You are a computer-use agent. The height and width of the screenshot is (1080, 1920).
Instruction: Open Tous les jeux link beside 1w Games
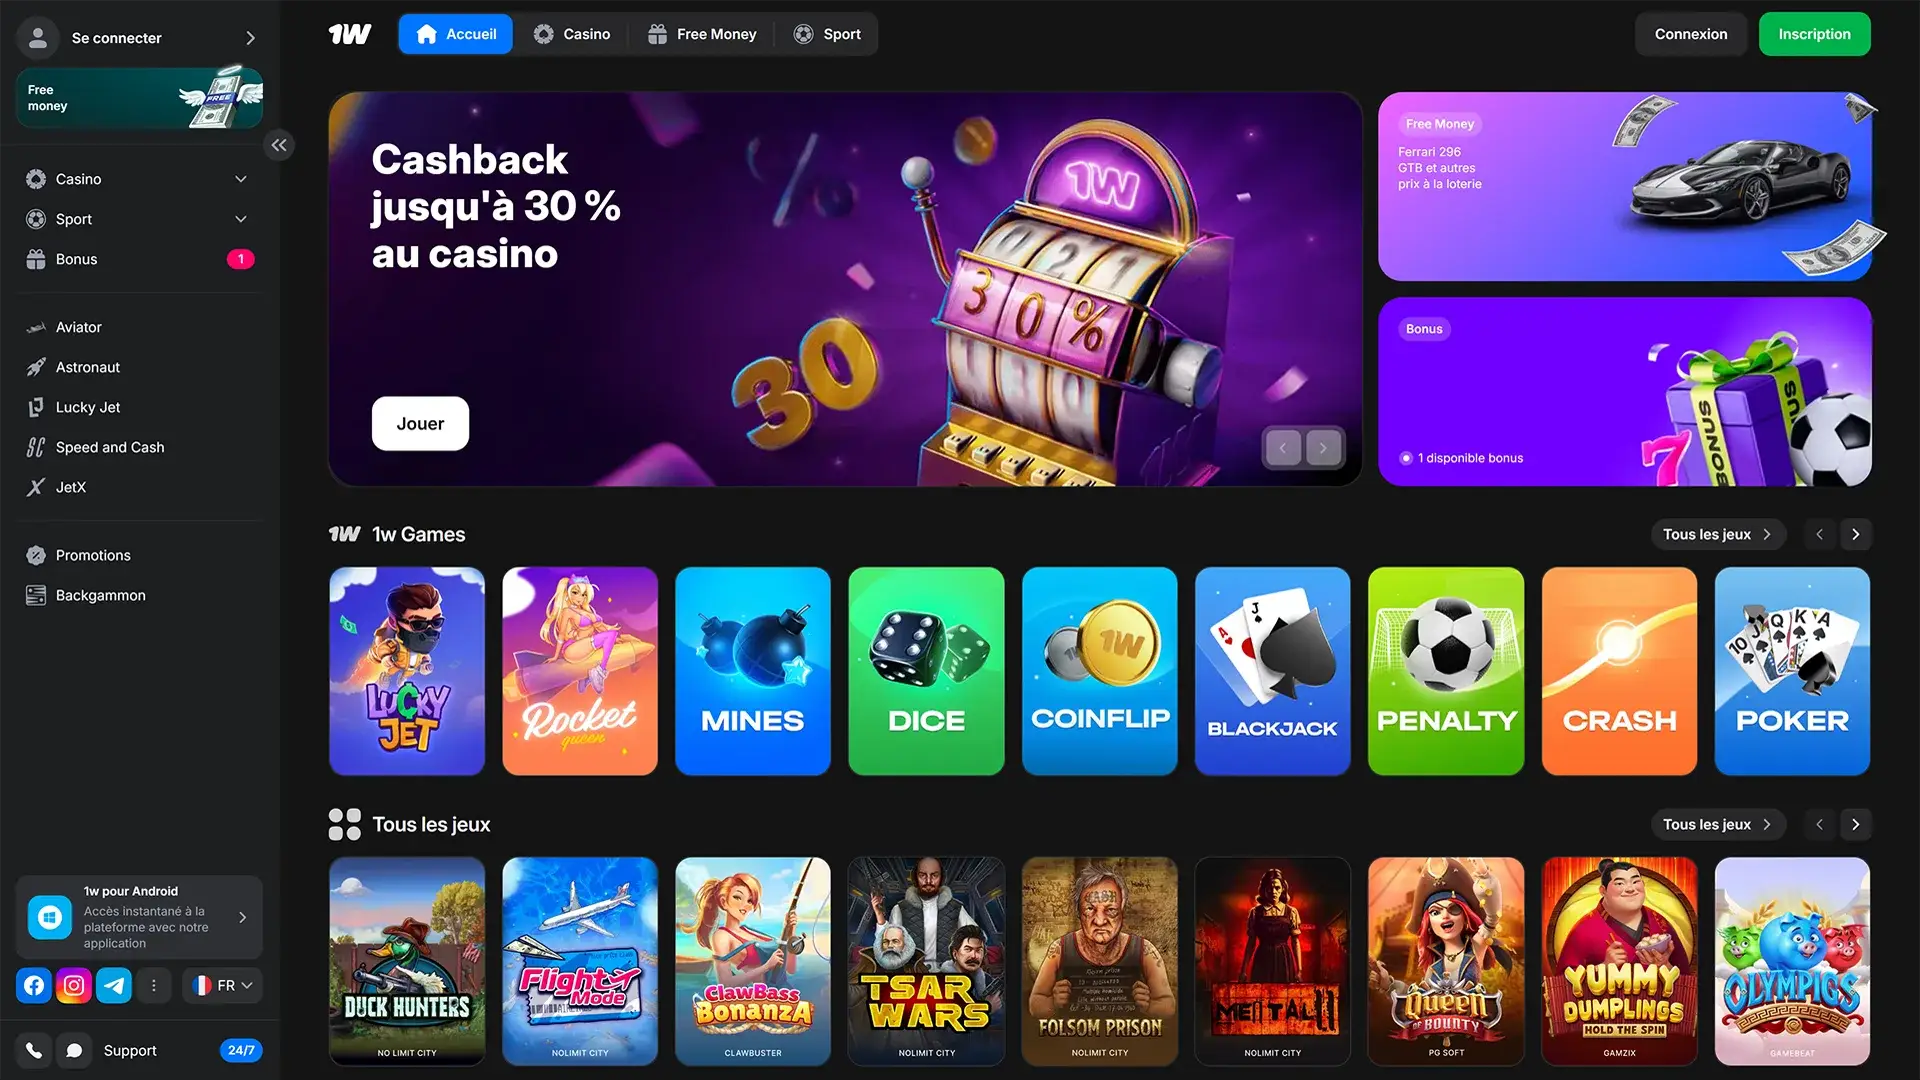click(x=1716, y=534)
